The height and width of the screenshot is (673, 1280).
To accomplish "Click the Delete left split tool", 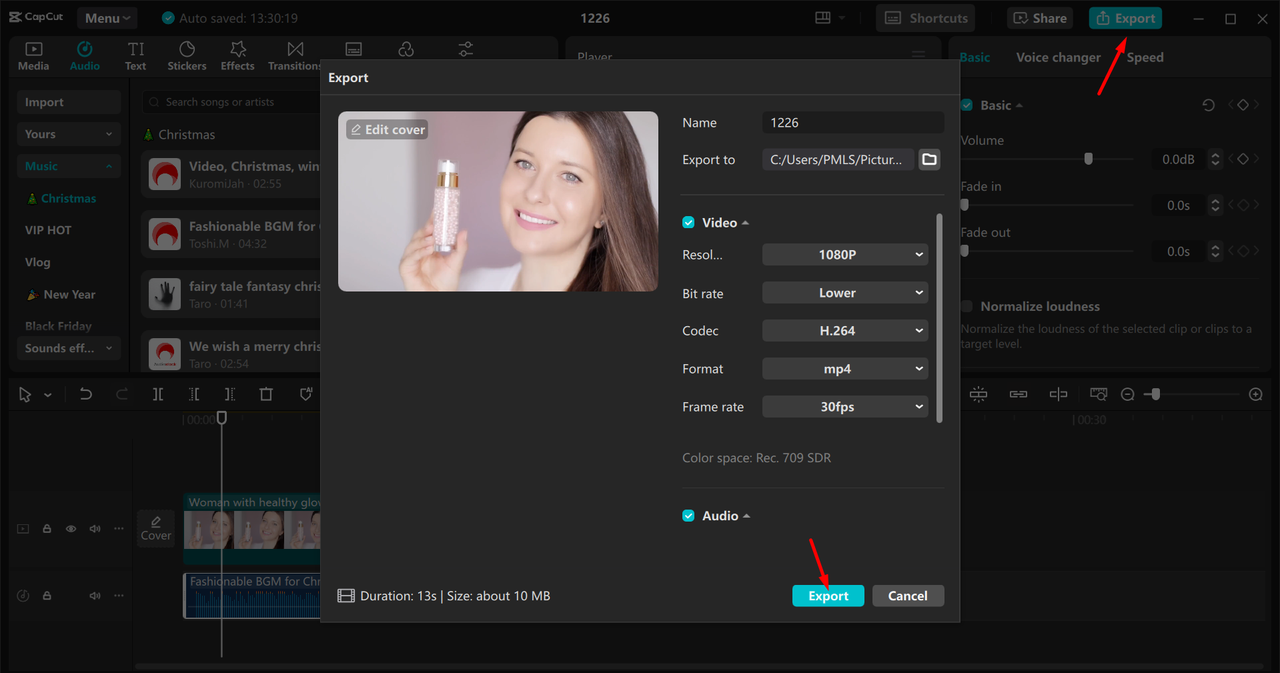I will pyautogui.click(x=194, y=394).
